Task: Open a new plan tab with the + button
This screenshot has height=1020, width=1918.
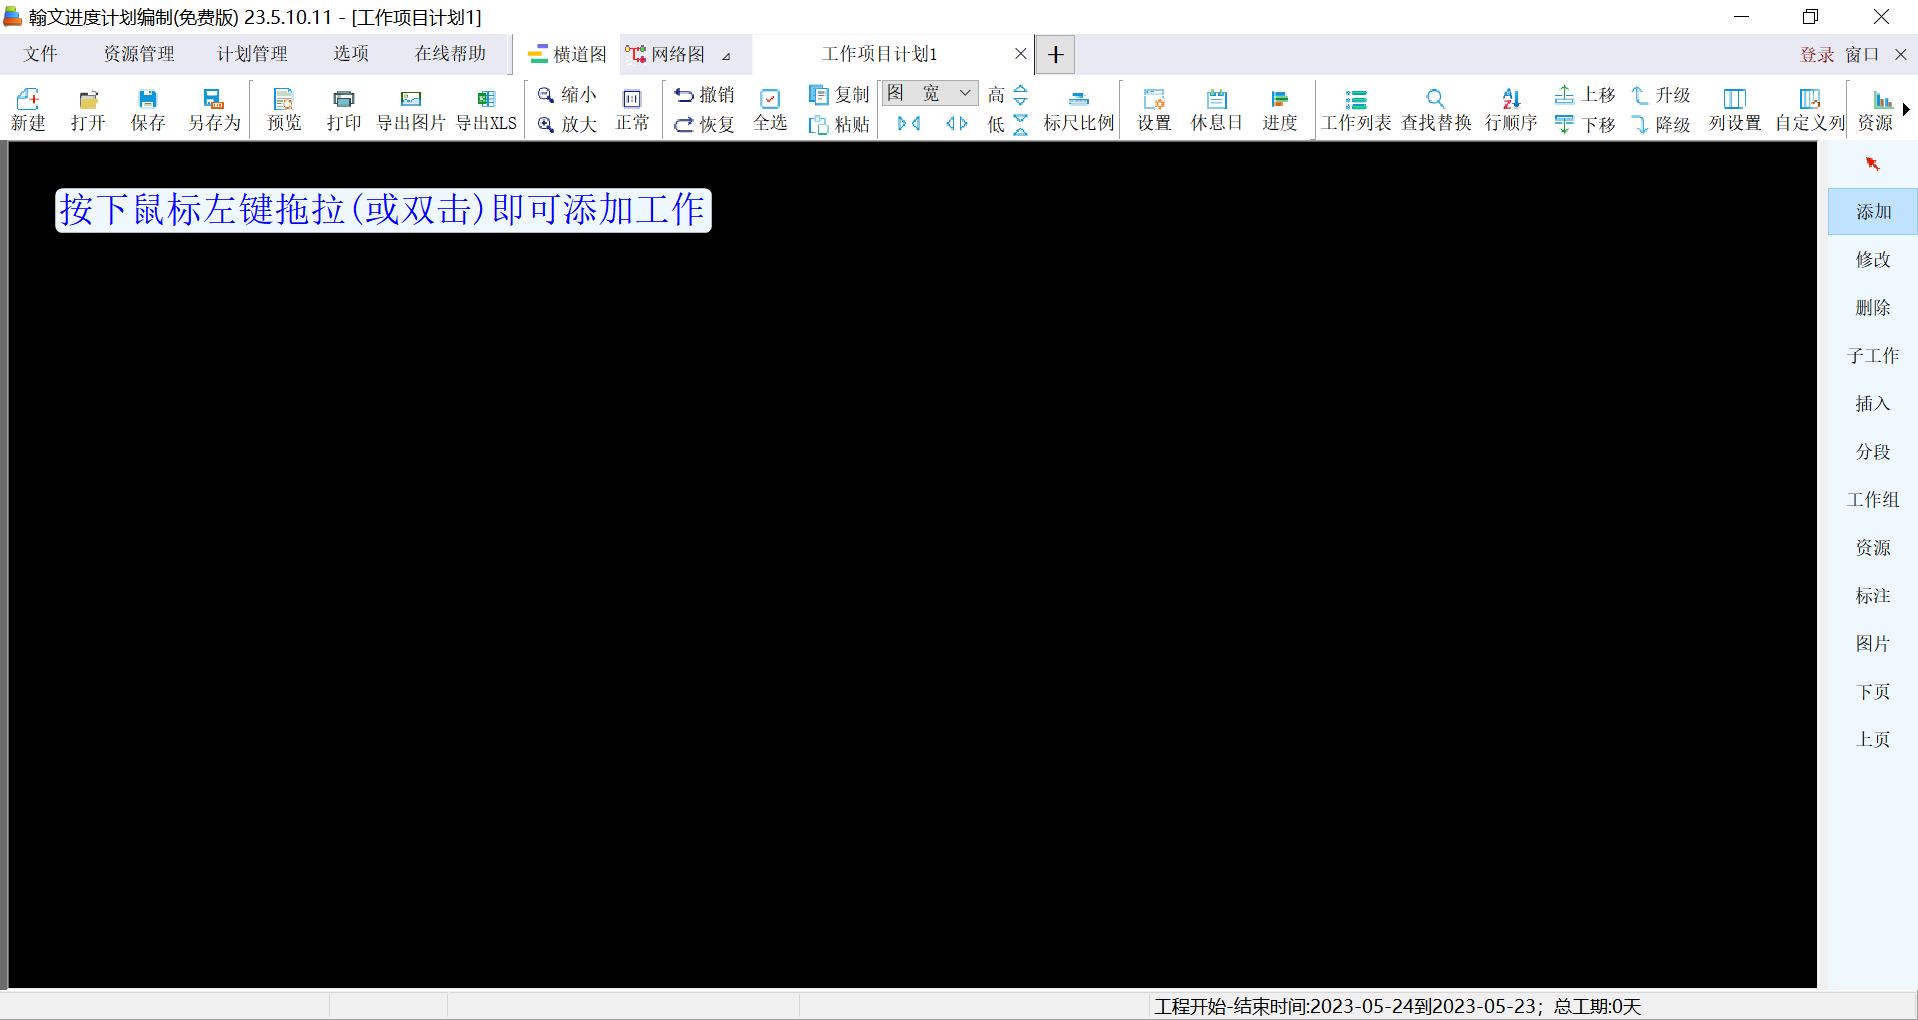Action: 1054,54
